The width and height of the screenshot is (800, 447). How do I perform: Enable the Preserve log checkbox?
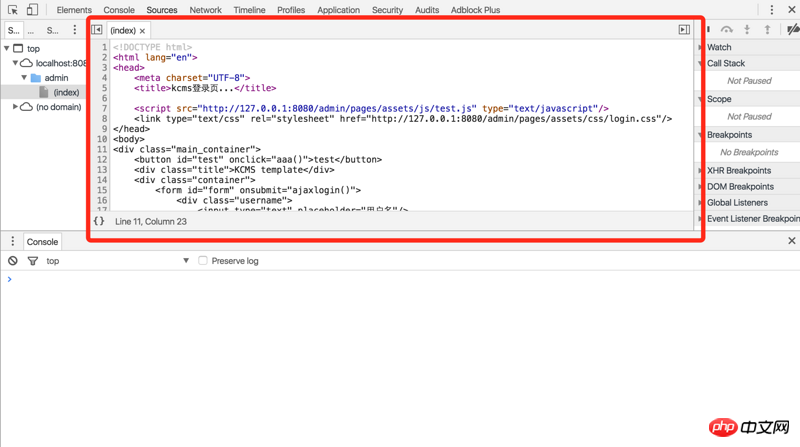pyautogui.click(x=203, y=260)
